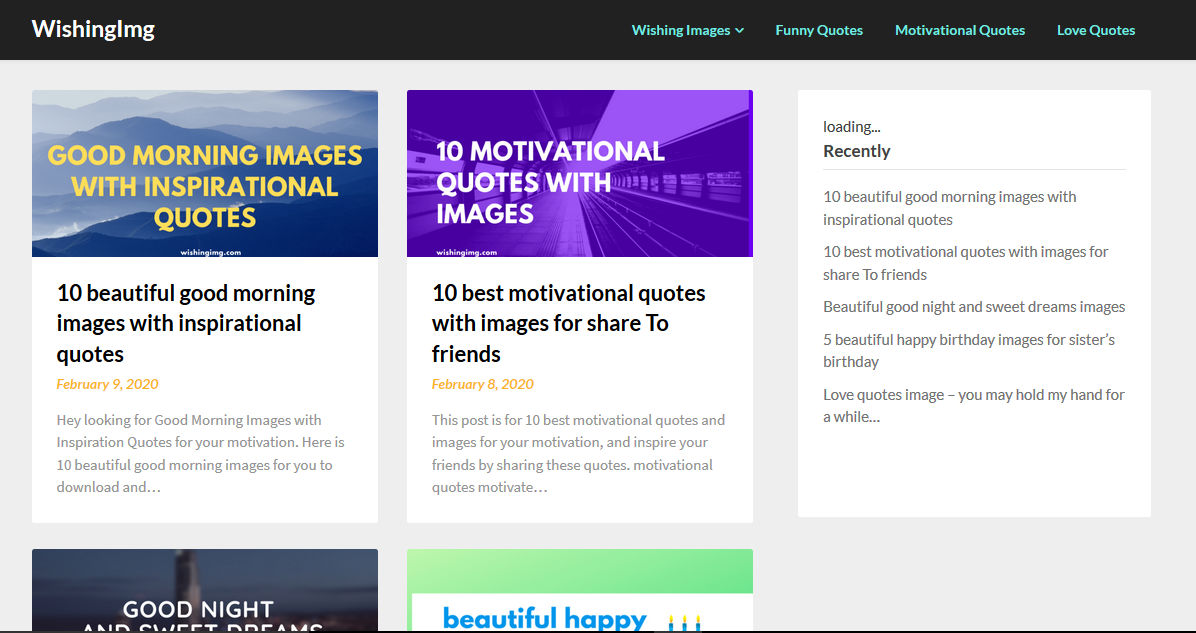This screenshot has width=1196, height=633.
Task: Open the 10 best motivational quotes post title
Action: coord(568,322)
